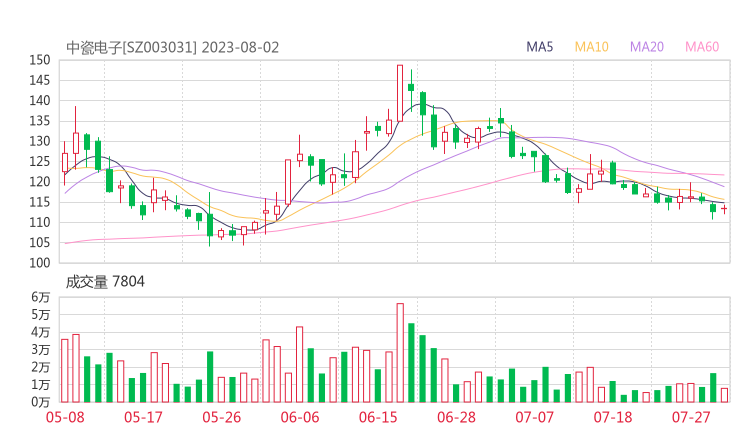This screenshot has width=740, height=440.
Task: Click the 1万 volume axis label
Action: pyautogui.click(x=41, y=385)
